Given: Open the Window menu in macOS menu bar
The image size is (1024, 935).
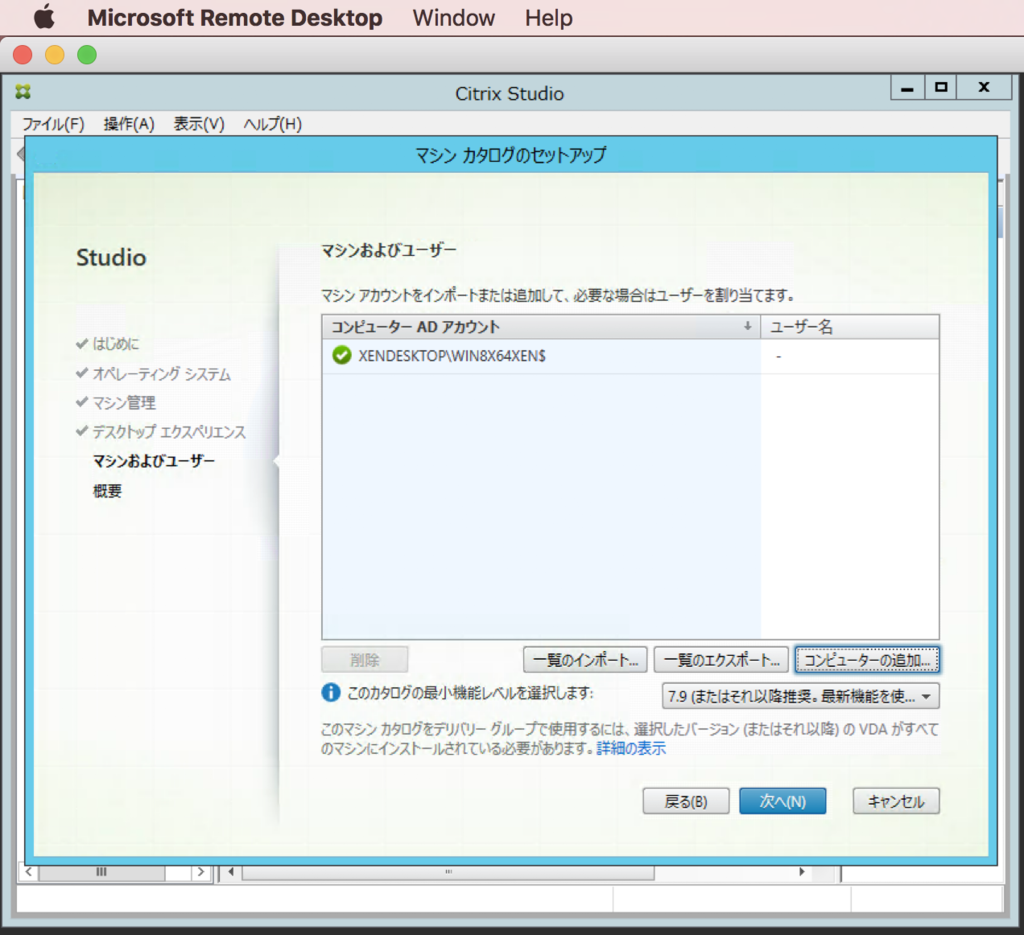Looking at the screenshot, I should click(453, 18).
